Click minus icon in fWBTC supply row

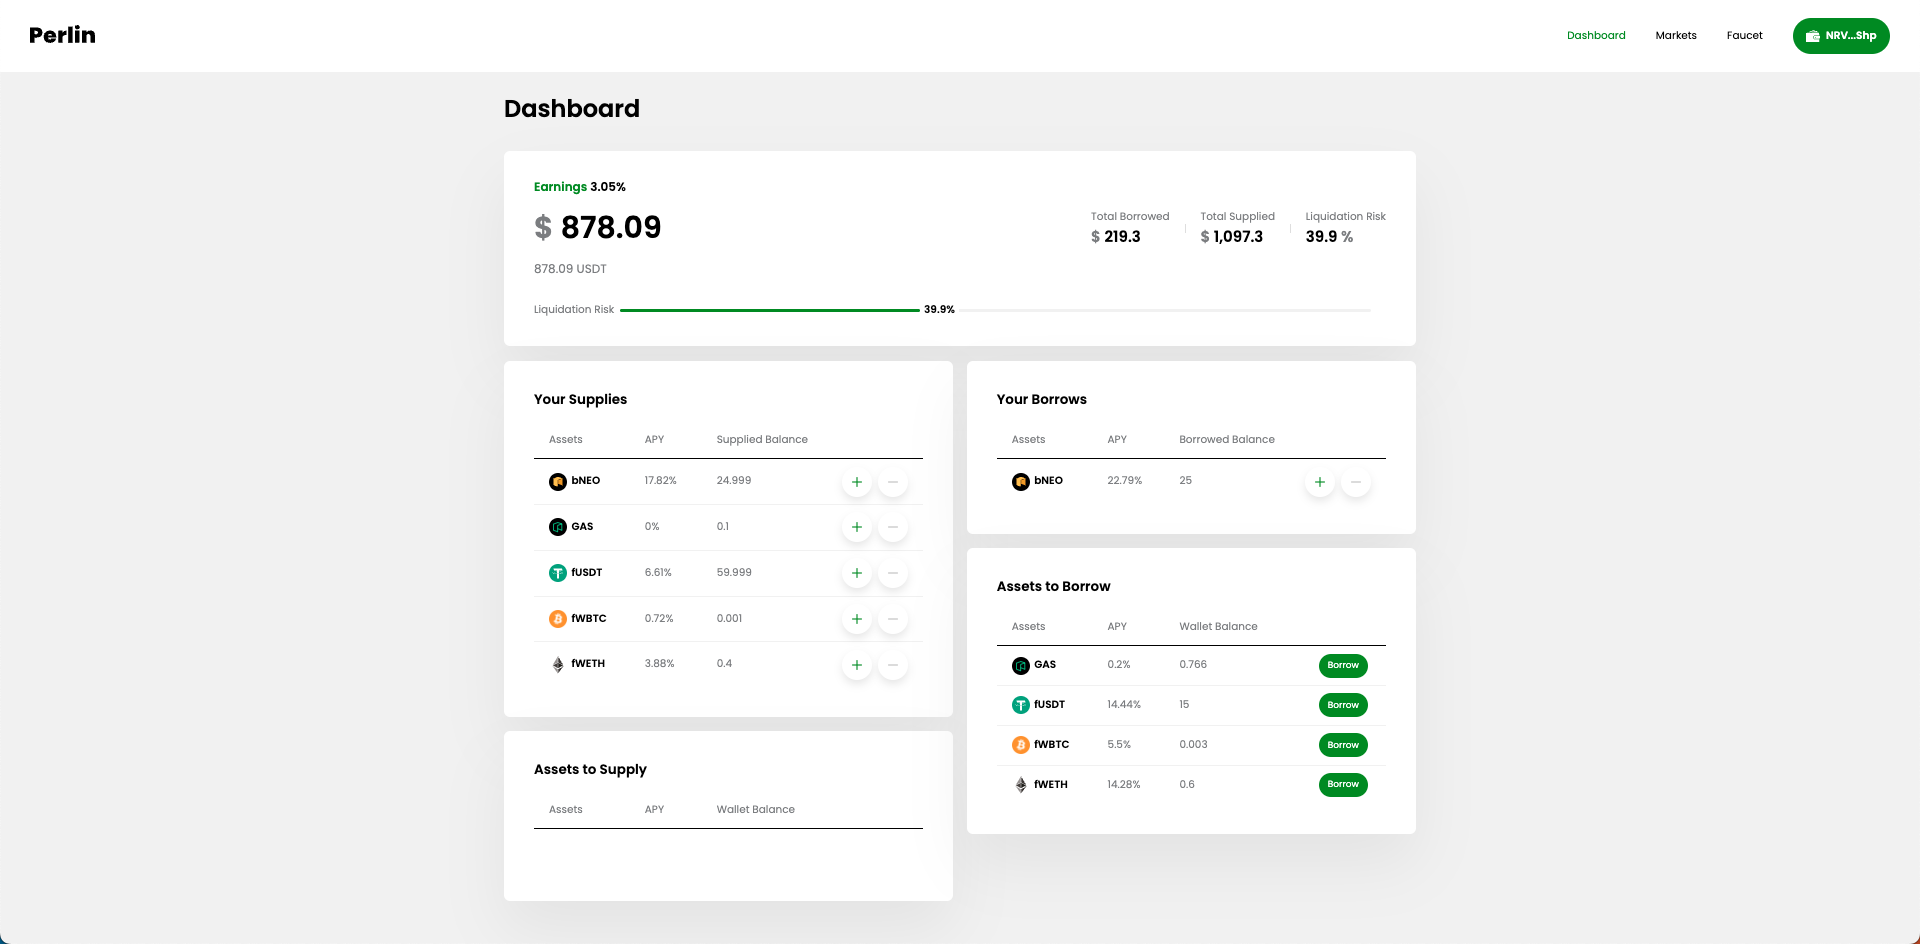coord(893,619)
